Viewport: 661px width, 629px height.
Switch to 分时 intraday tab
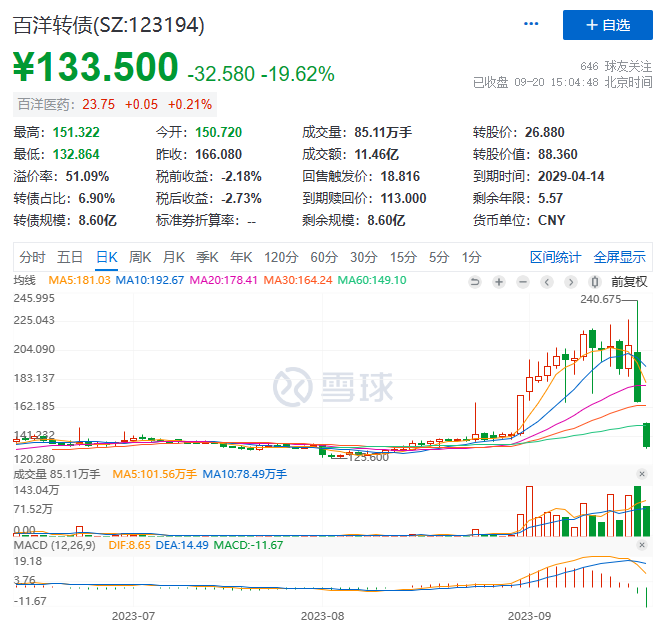pyautogui.click(x=32, y=257)
